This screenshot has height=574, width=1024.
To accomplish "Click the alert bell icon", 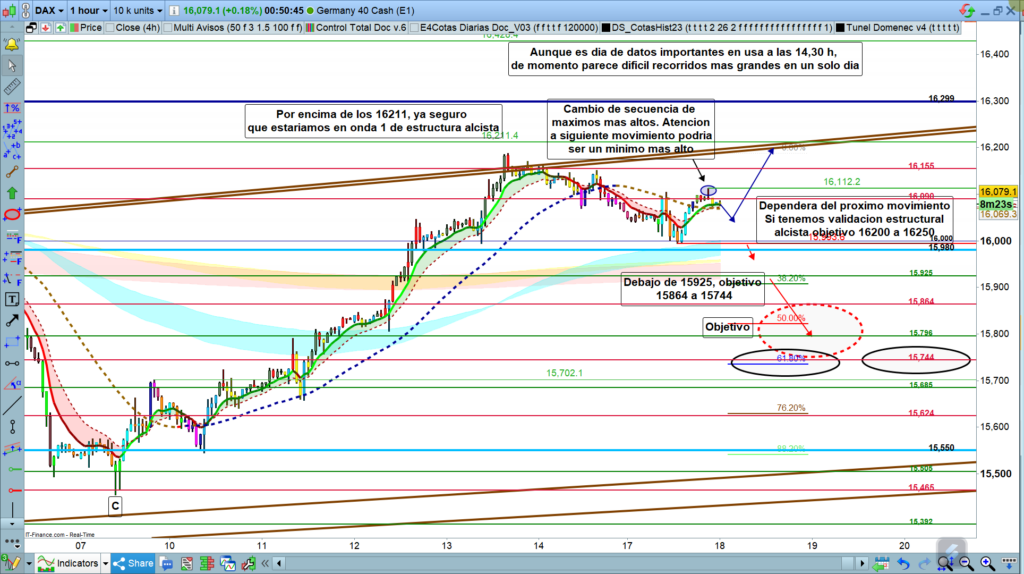I will pyautogui.click(x=13, y=45).
